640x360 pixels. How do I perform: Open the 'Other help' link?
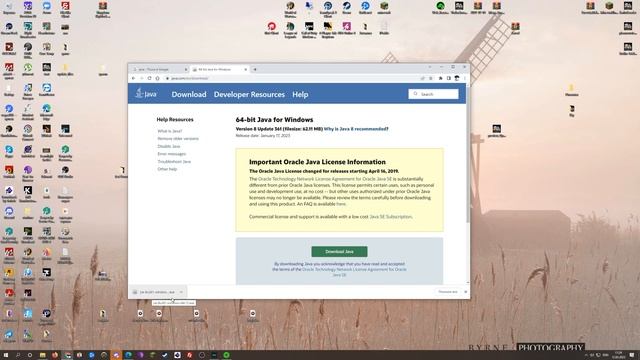click(167, 169)
